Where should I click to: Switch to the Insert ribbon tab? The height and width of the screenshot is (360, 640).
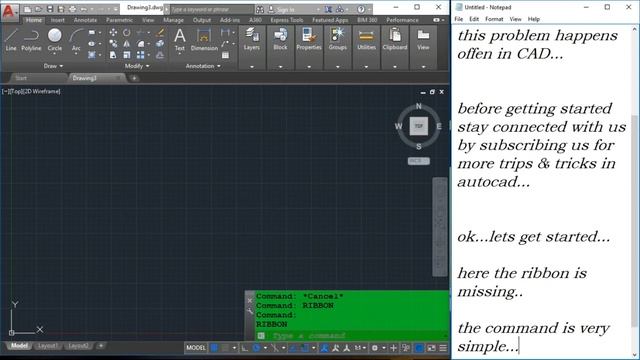click(58, 20)
